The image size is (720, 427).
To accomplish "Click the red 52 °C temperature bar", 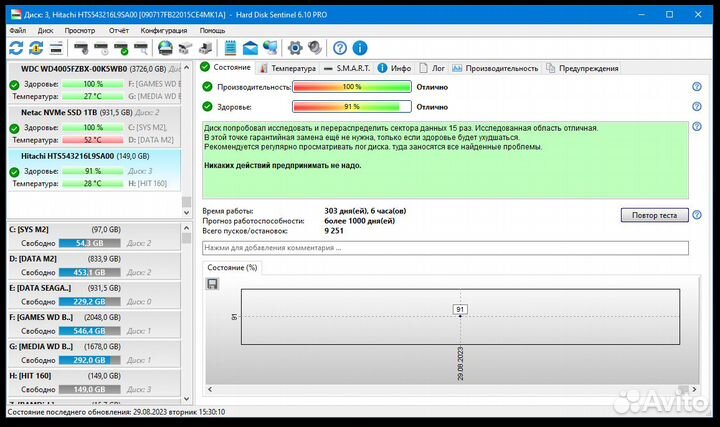I will point(93,140).
